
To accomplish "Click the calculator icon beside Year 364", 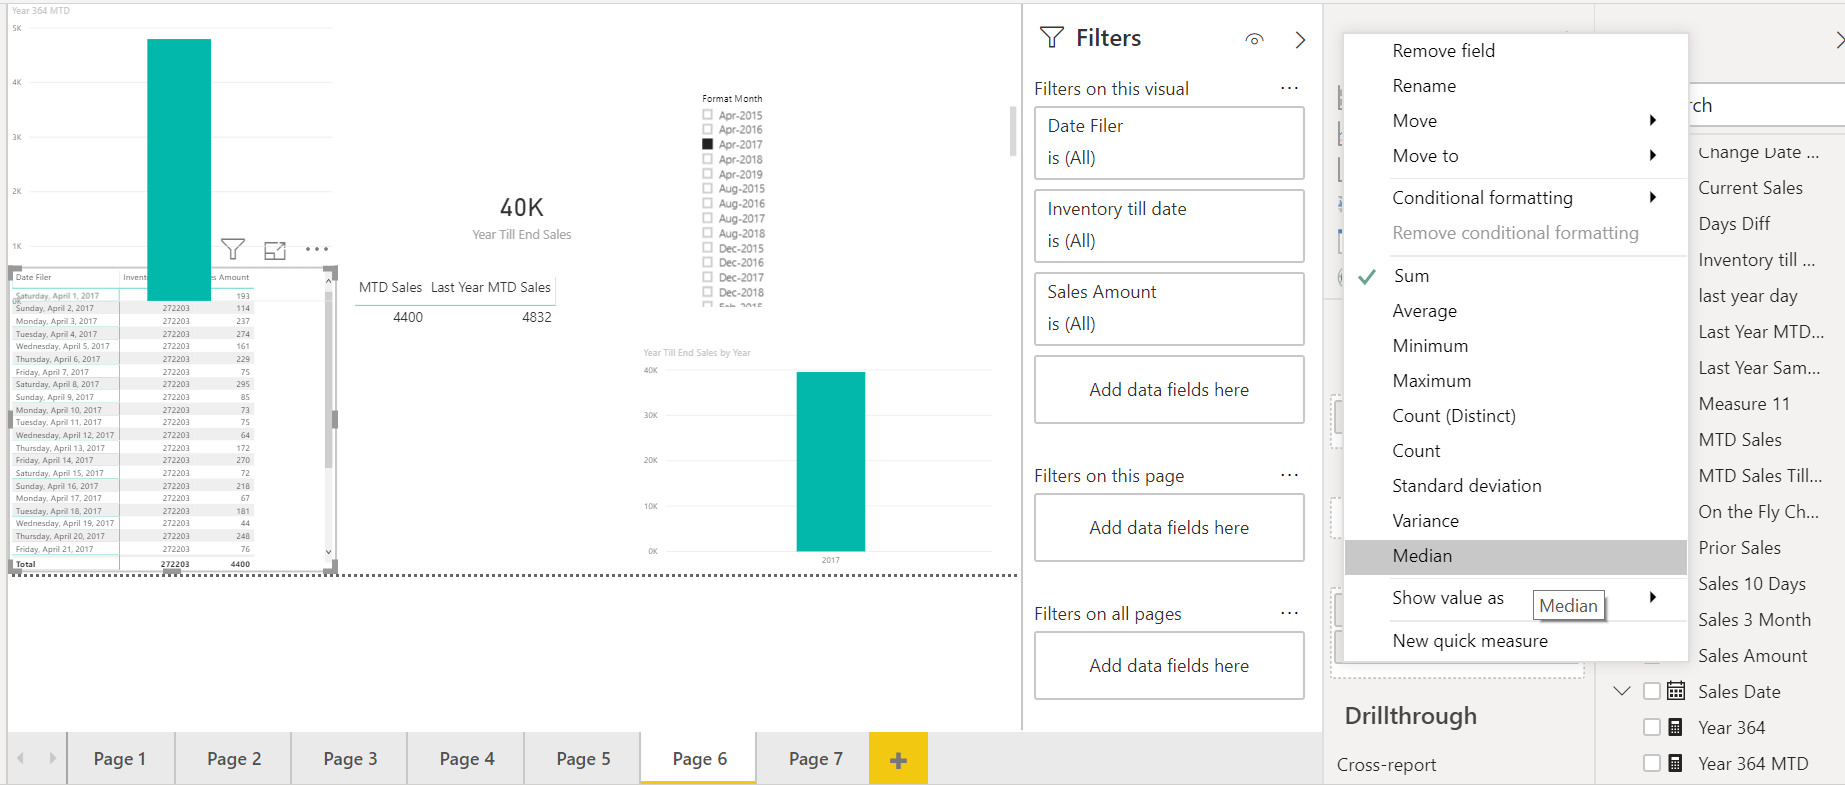I will pos(1676,727).
